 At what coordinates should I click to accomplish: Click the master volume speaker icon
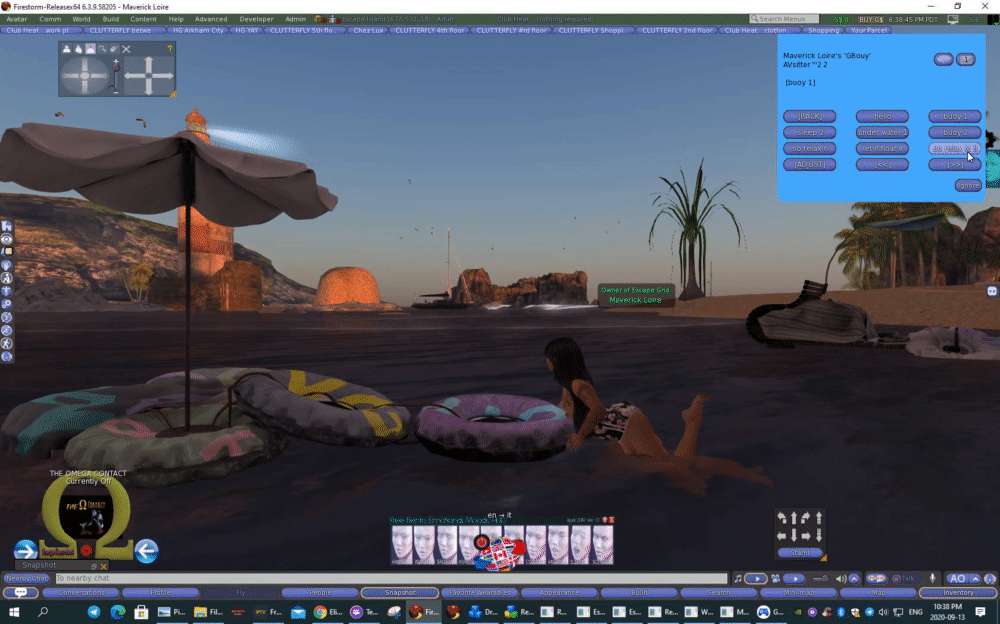click(x=841, y=578)
